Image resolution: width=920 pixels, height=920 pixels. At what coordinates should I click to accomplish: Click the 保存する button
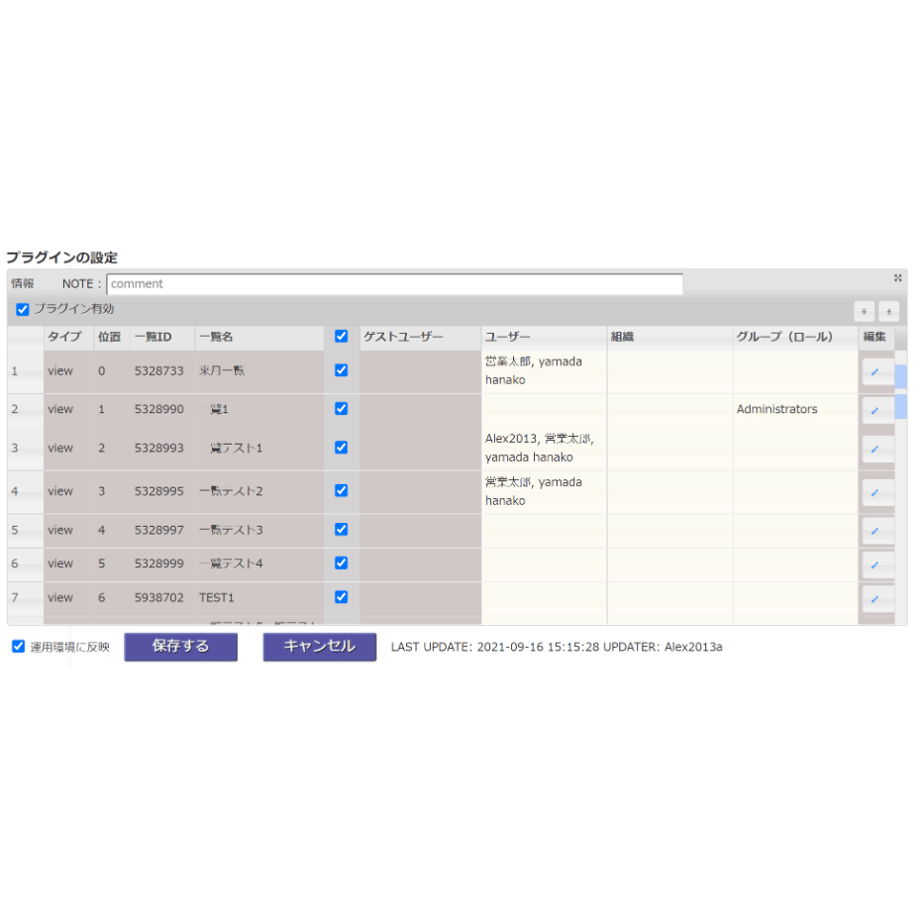(181, 647)
